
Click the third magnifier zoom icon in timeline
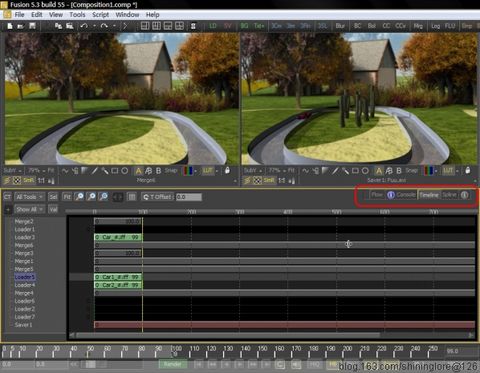point(104,197)
